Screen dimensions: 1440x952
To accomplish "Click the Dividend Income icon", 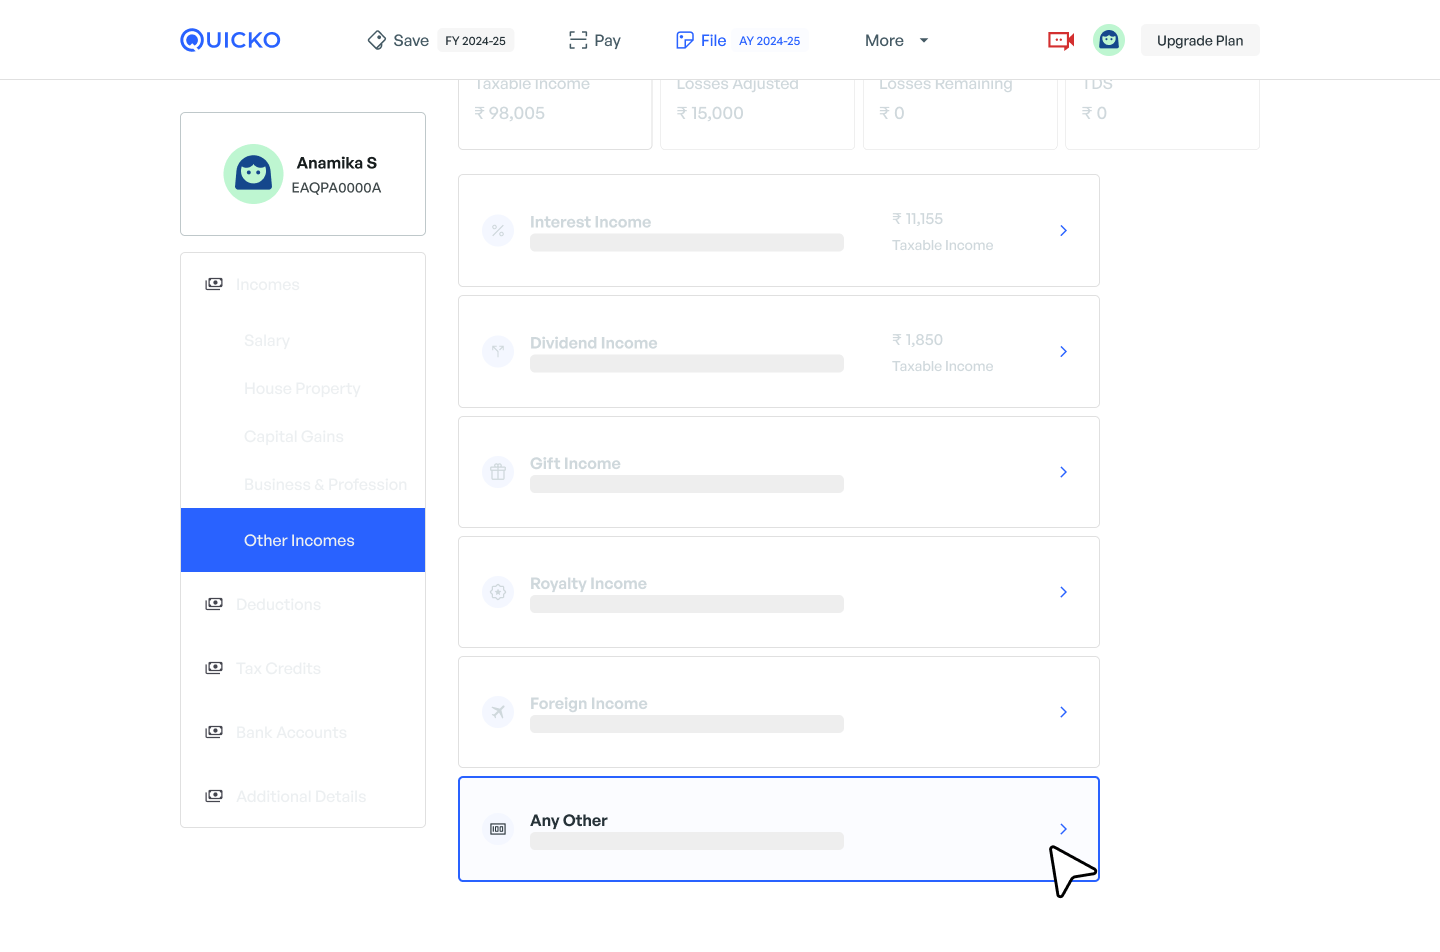I will [498, 352].
